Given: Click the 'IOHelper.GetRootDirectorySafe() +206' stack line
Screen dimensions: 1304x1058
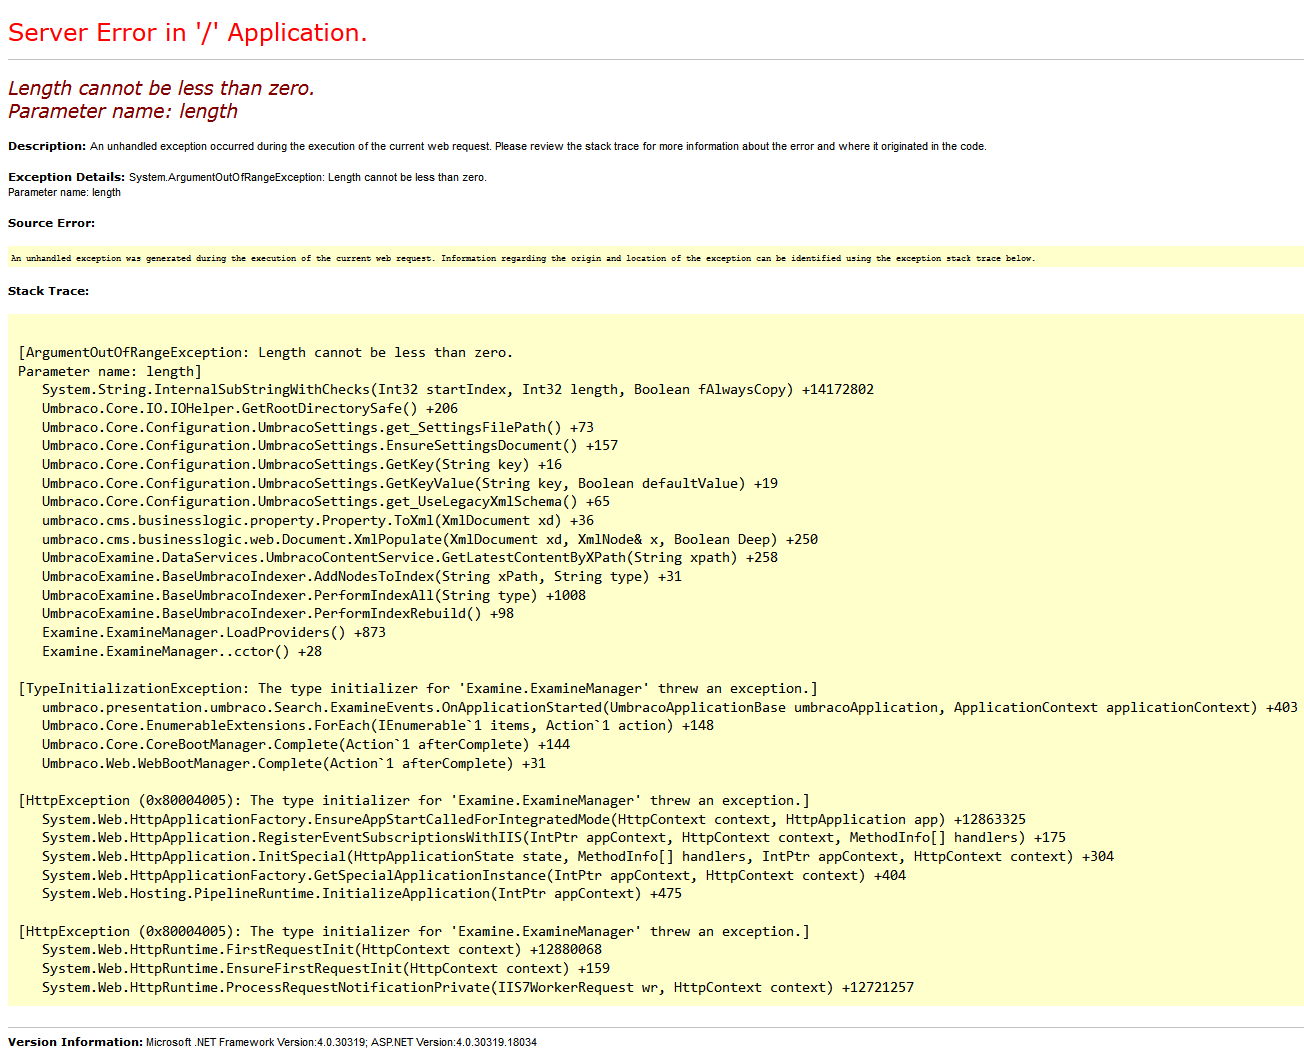Looking at the screenshot, I should coord(250,408).
